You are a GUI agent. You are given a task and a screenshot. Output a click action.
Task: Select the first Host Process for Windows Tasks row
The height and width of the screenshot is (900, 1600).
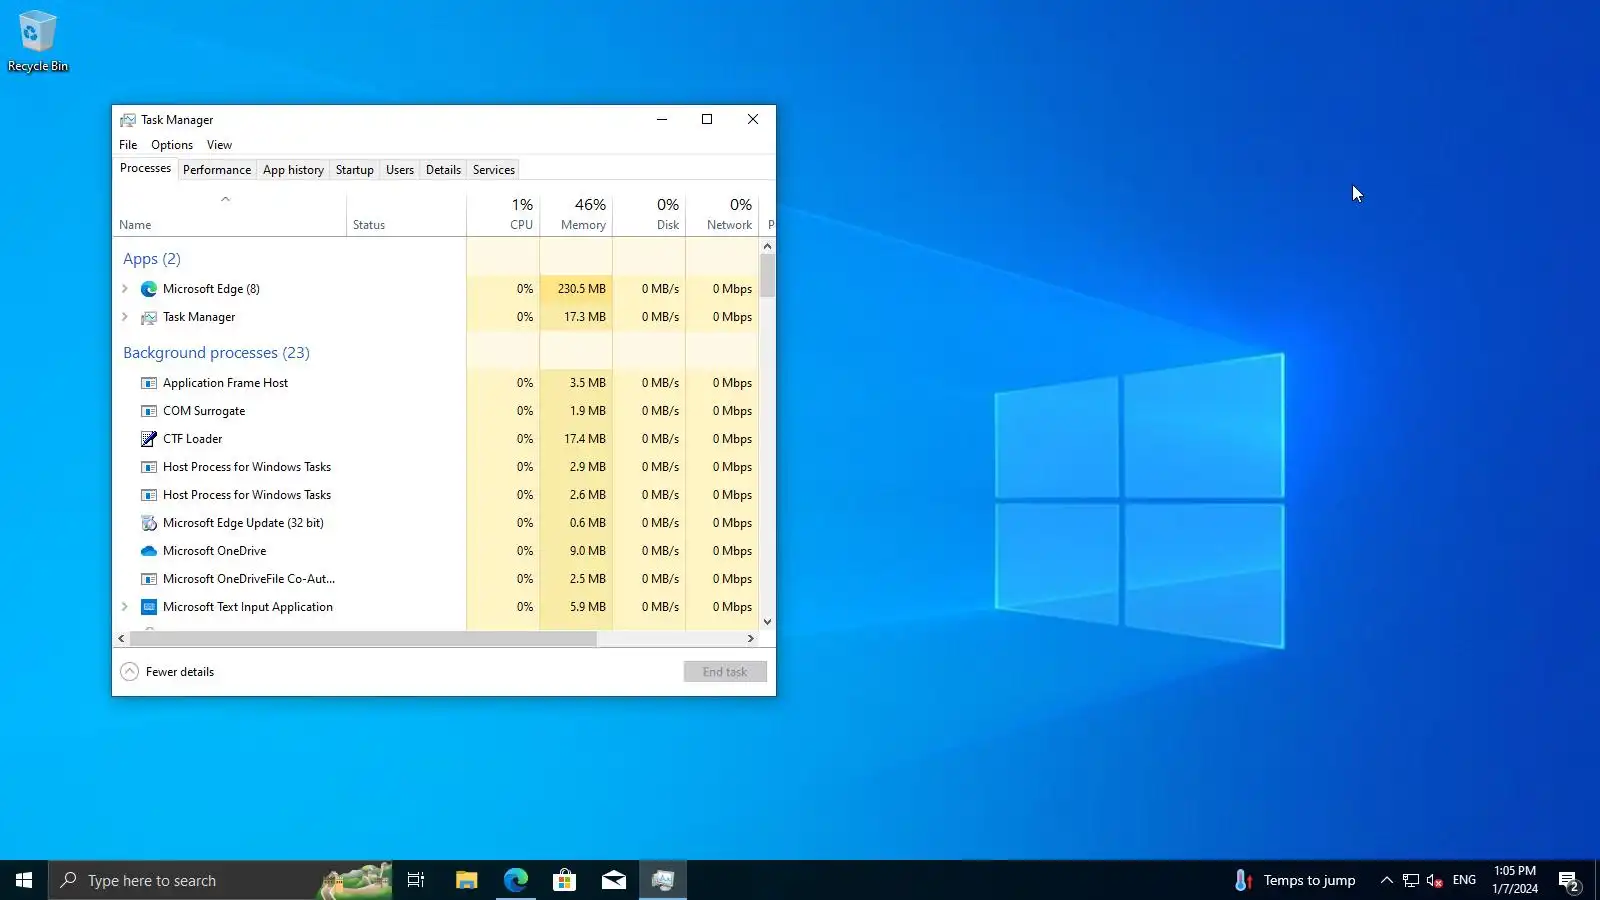click(436, 467)
